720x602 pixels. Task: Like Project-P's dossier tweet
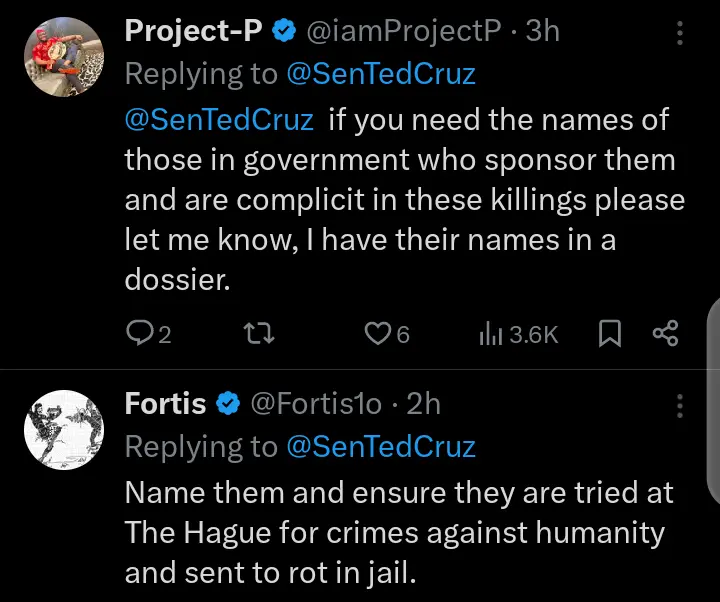(377, 334)
